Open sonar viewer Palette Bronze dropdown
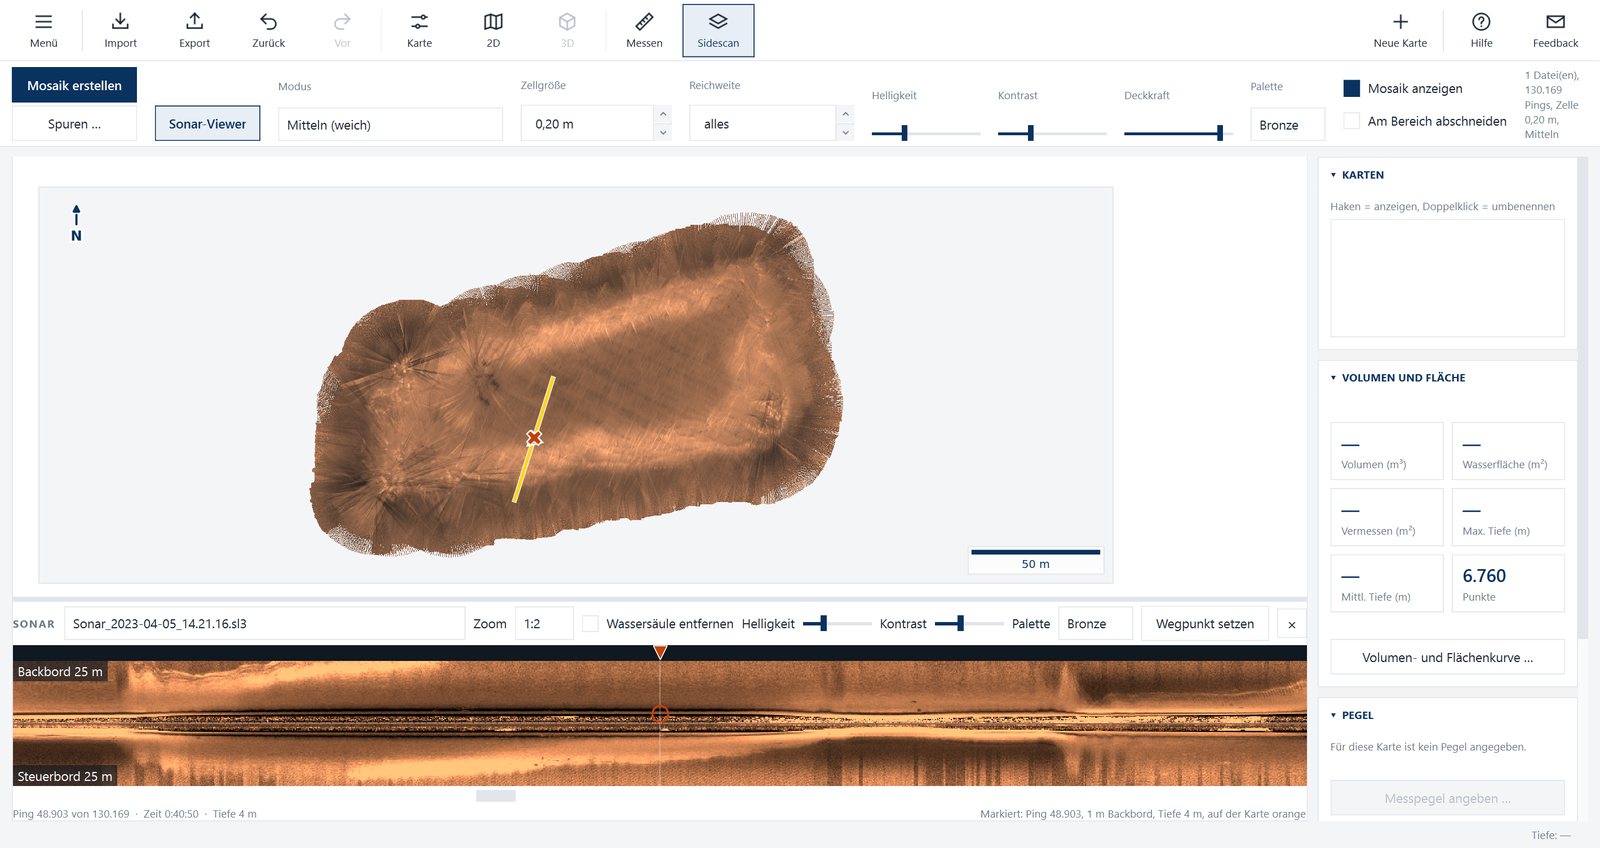 pyautogui.click(x=1095, y=624)
